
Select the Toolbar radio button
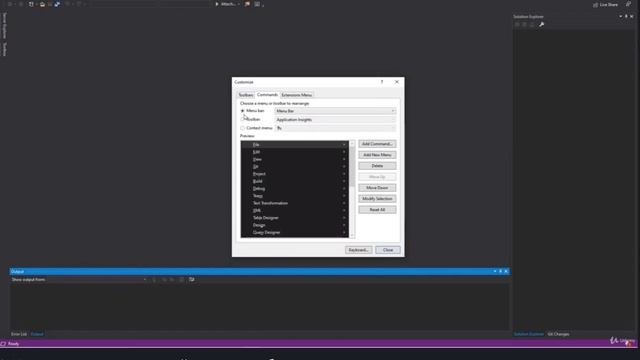pos(242,119)
